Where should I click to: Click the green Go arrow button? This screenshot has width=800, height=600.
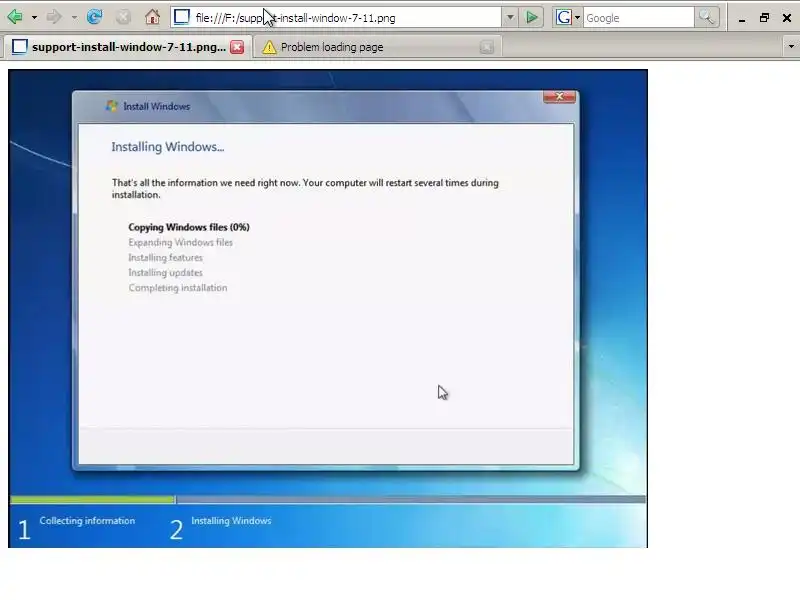point(531,17)
